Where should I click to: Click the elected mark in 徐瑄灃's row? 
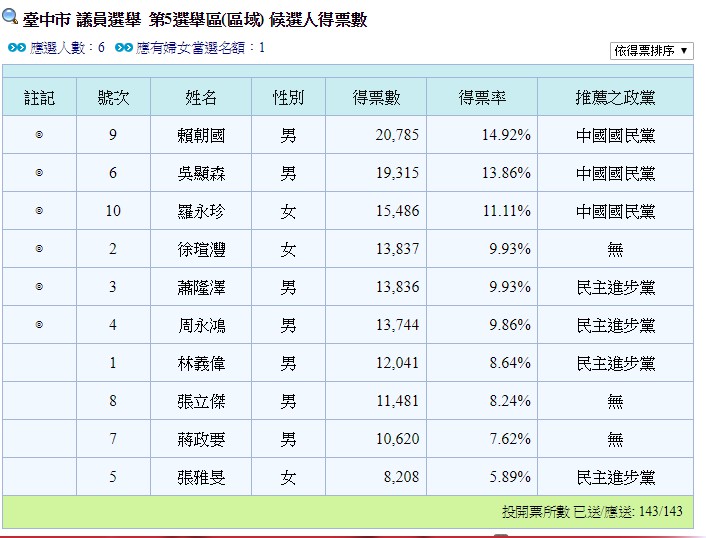(39, 249)
